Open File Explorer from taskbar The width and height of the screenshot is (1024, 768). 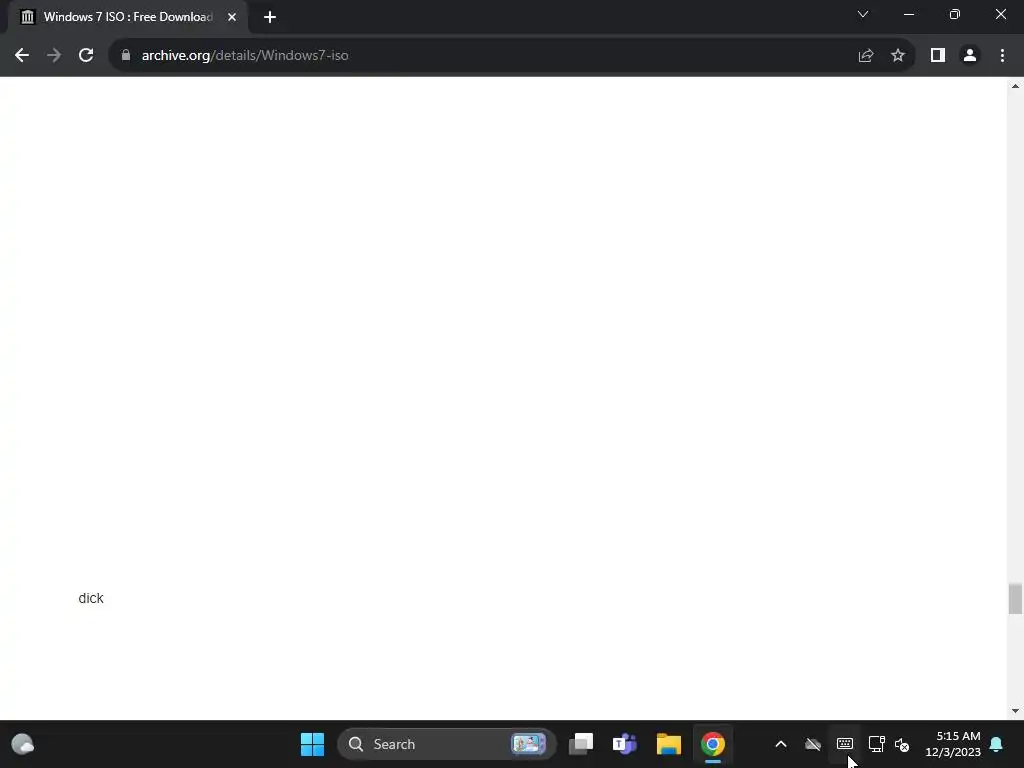tap(669, 744)
